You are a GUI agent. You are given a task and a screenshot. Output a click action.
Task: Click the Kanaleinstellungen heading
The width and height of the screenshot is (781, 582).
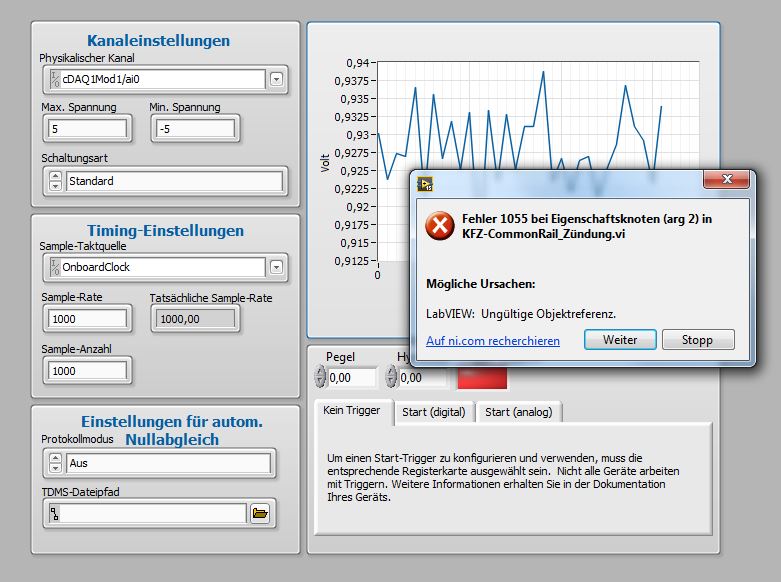tap(158, 40)
